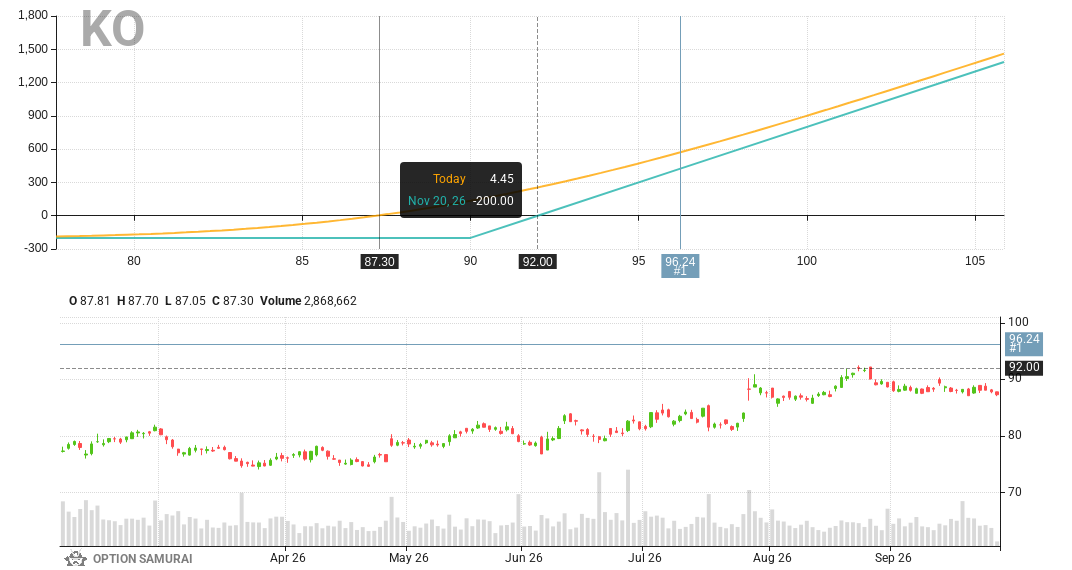This screenshot has height=570, width=1072.
Task: Click the 96.24 #1 price tag on candlestick chart
Action: point(1024,343)
